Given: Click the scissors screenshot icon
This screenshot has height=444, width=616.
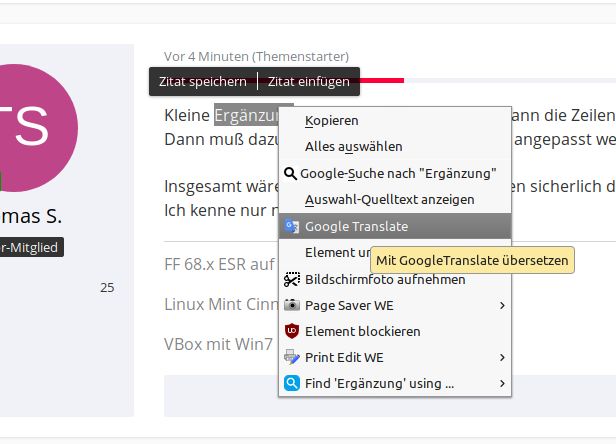Looking at the screenshot, I should coord(292,279).
